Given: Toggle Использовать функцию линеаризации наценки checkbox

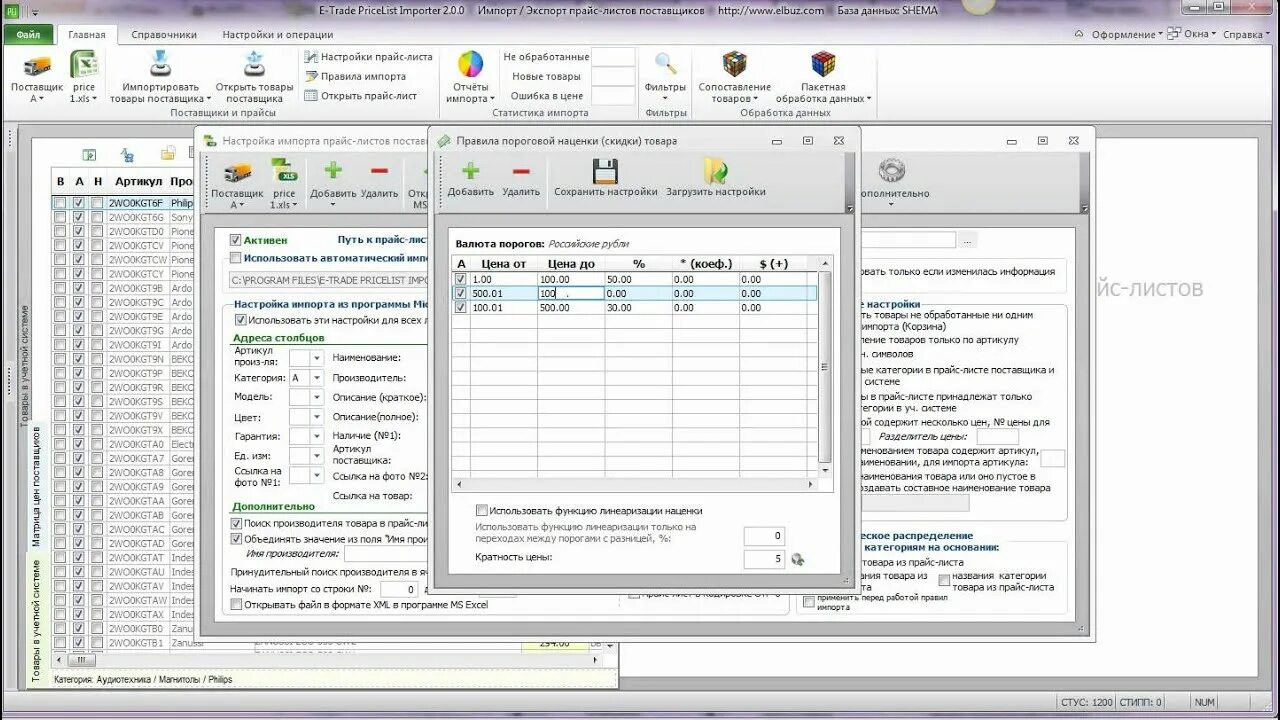Looking at the screenshot, I should click(482, 510).
